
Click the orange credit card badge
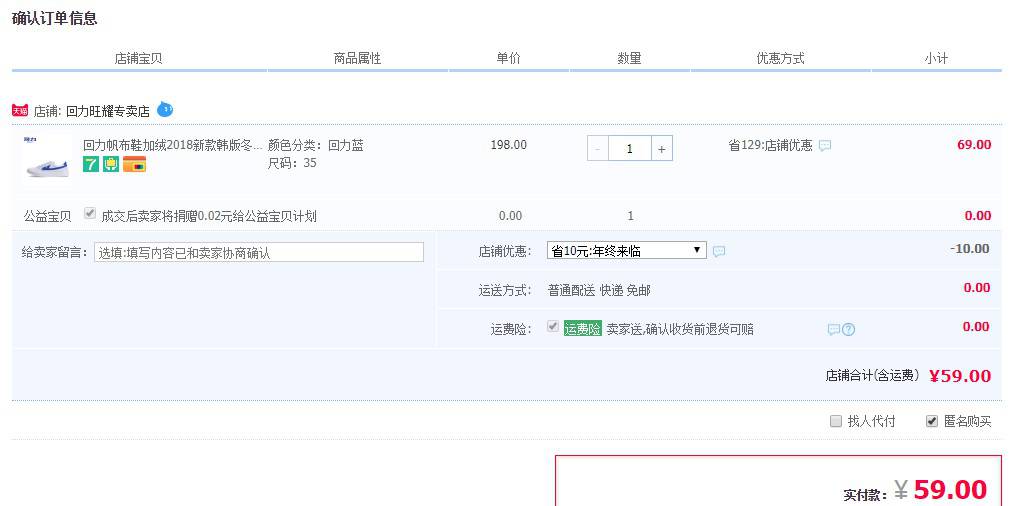coord(134,165)
